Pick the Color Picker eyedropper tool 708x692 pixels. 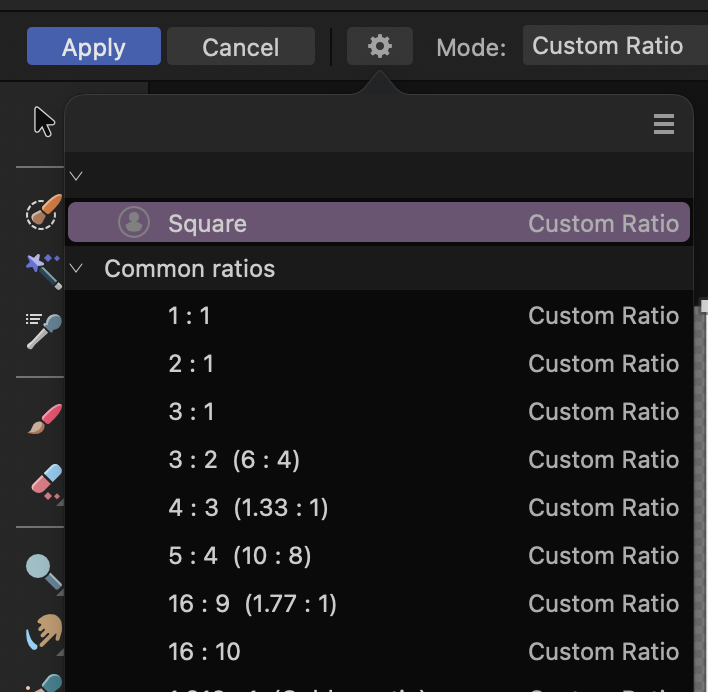point(43,330)
